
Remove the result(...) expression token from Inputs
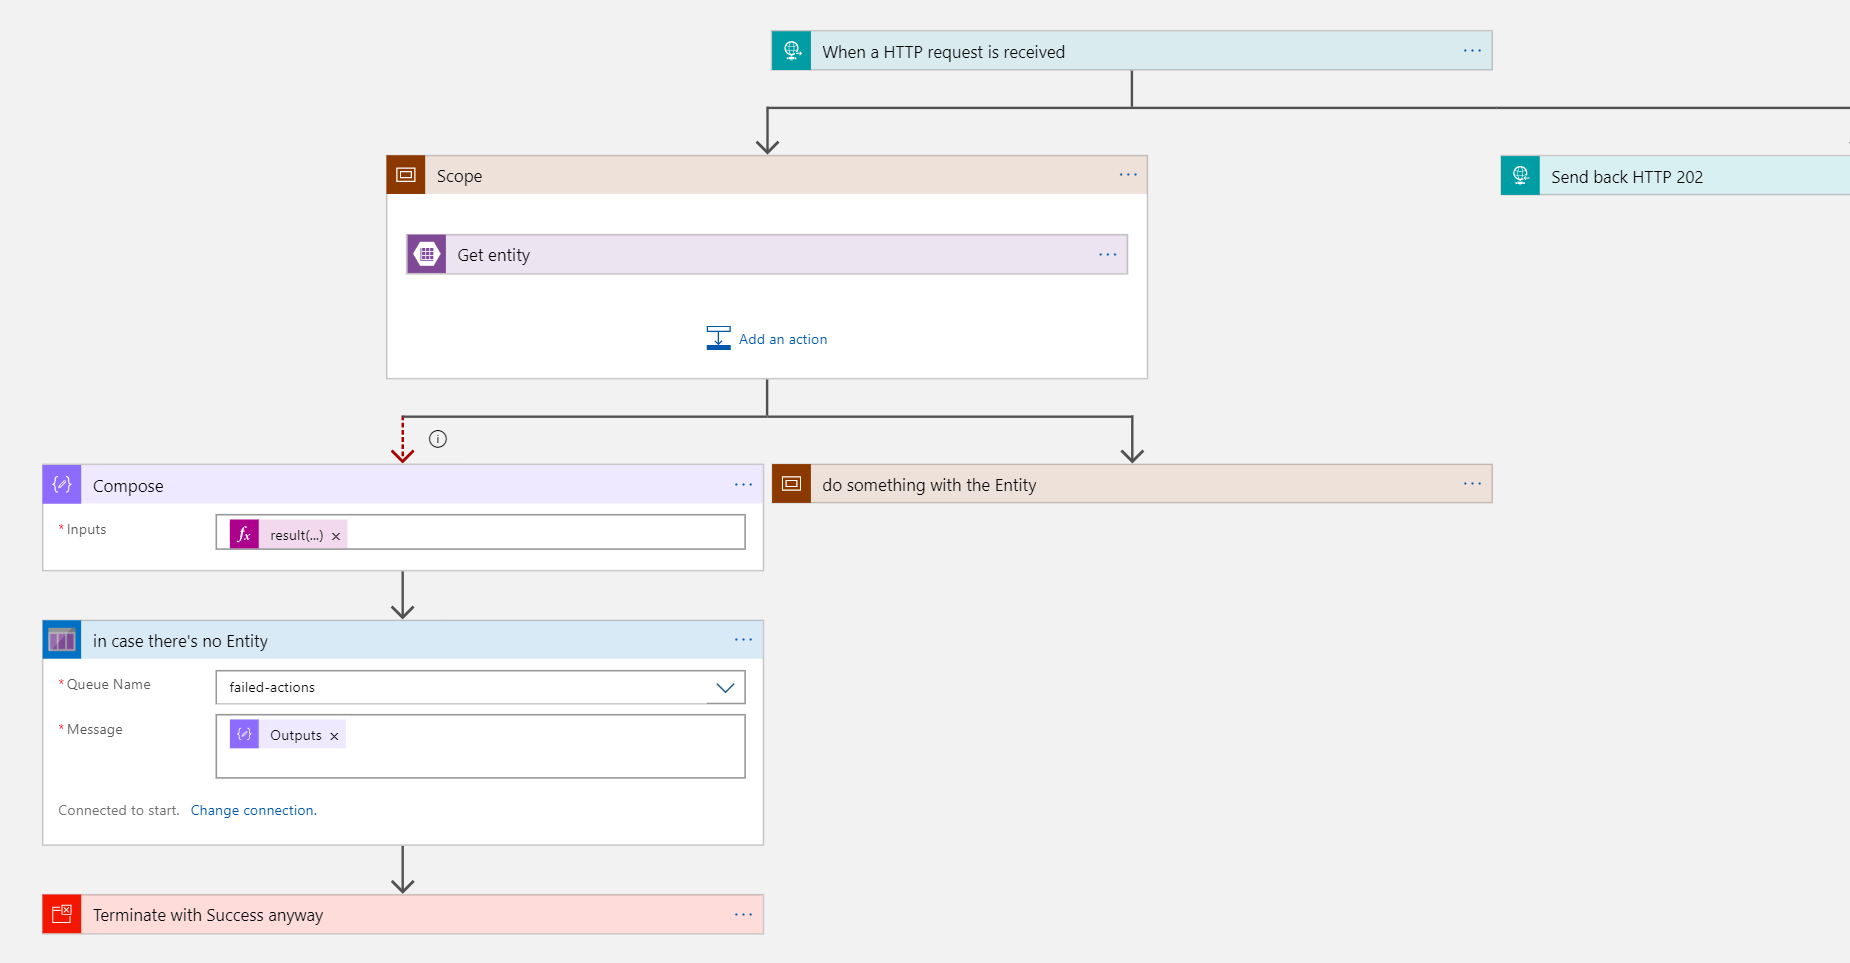tap(336, 536)
